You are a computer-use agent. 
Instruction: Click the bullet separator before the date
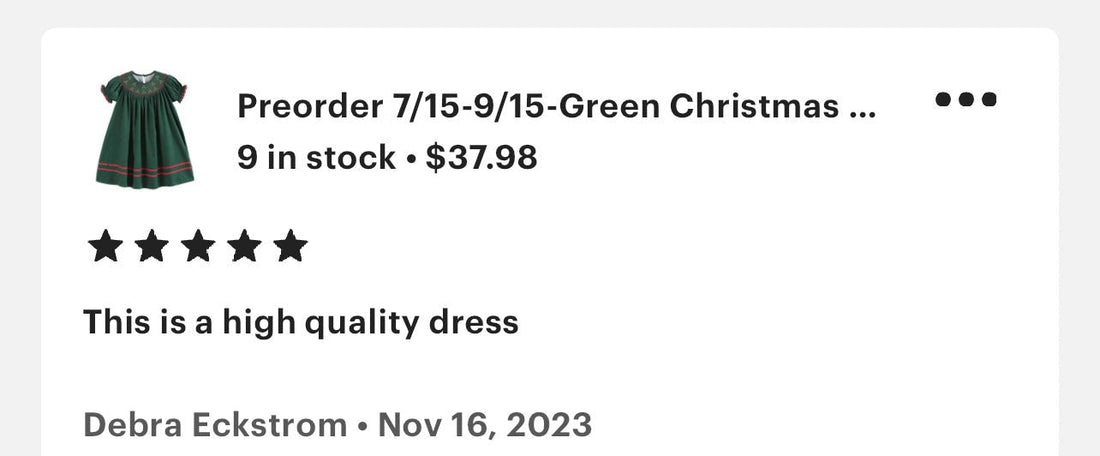tap(363, 426)
